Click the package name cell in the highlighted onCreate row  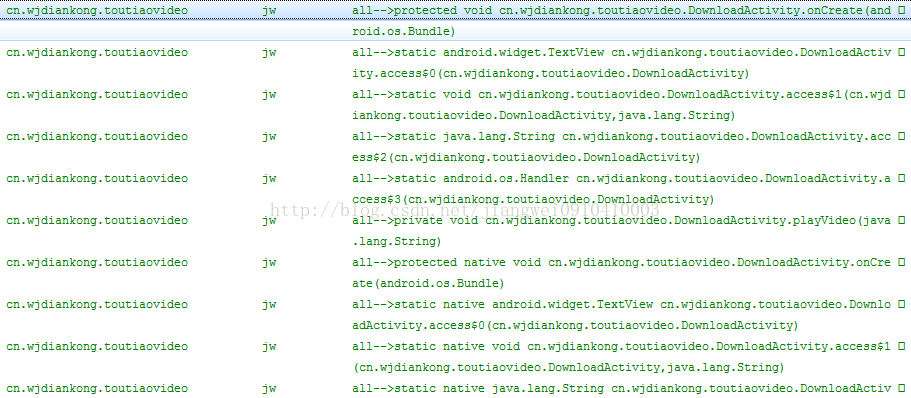click(x=97, y=11)
